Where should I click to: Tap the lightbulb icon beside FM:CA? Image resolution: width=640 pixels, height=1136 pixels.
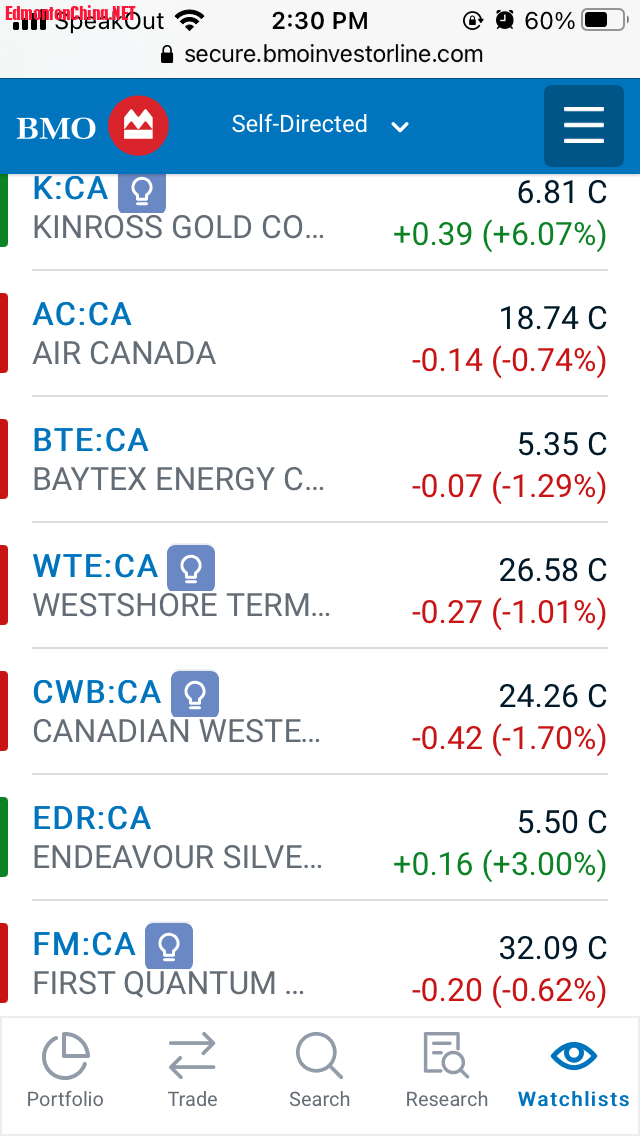[169, 946]
